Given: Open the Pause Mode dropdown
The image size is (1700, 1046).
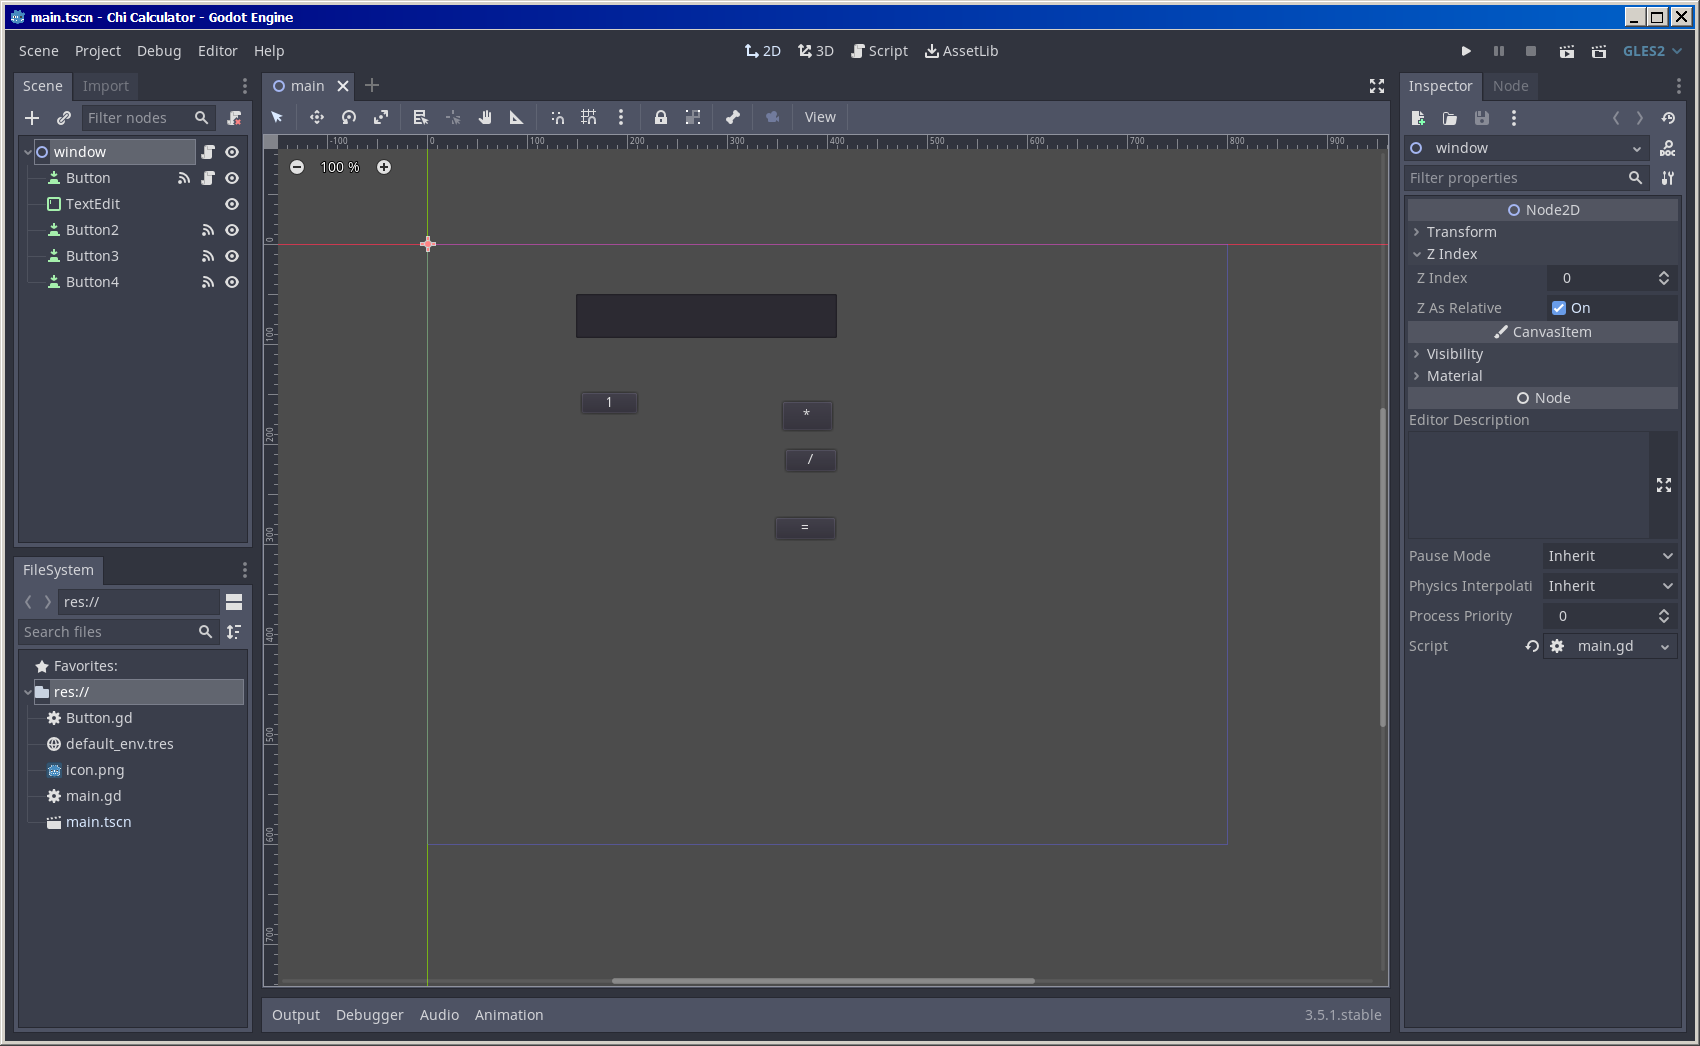Looking at the screenshot, I should [1610, 556].
